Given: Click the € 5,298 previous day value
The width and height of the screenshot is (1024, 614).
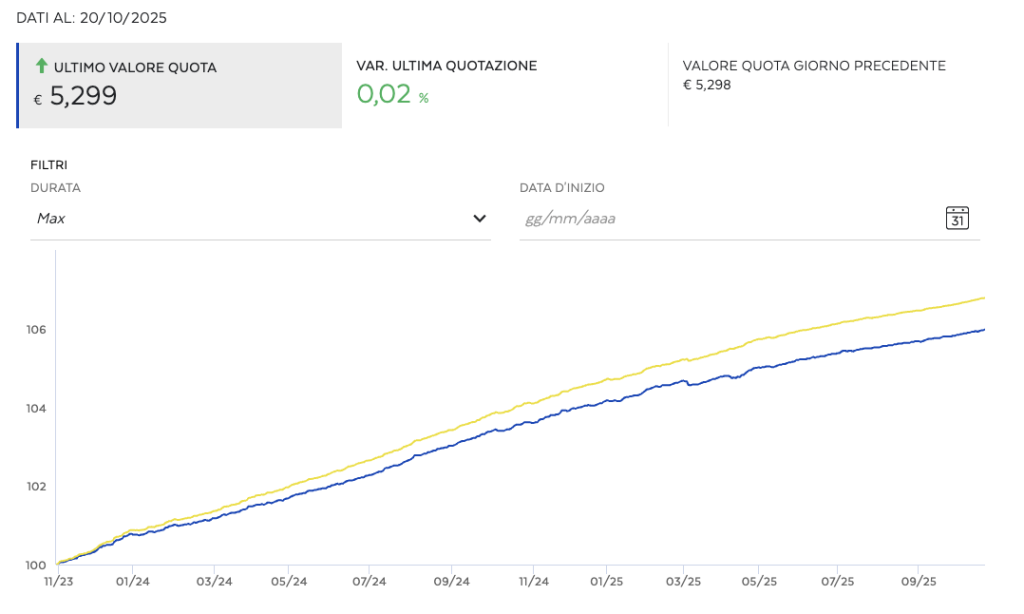Looking at the screenshot, I should [707, 85].
